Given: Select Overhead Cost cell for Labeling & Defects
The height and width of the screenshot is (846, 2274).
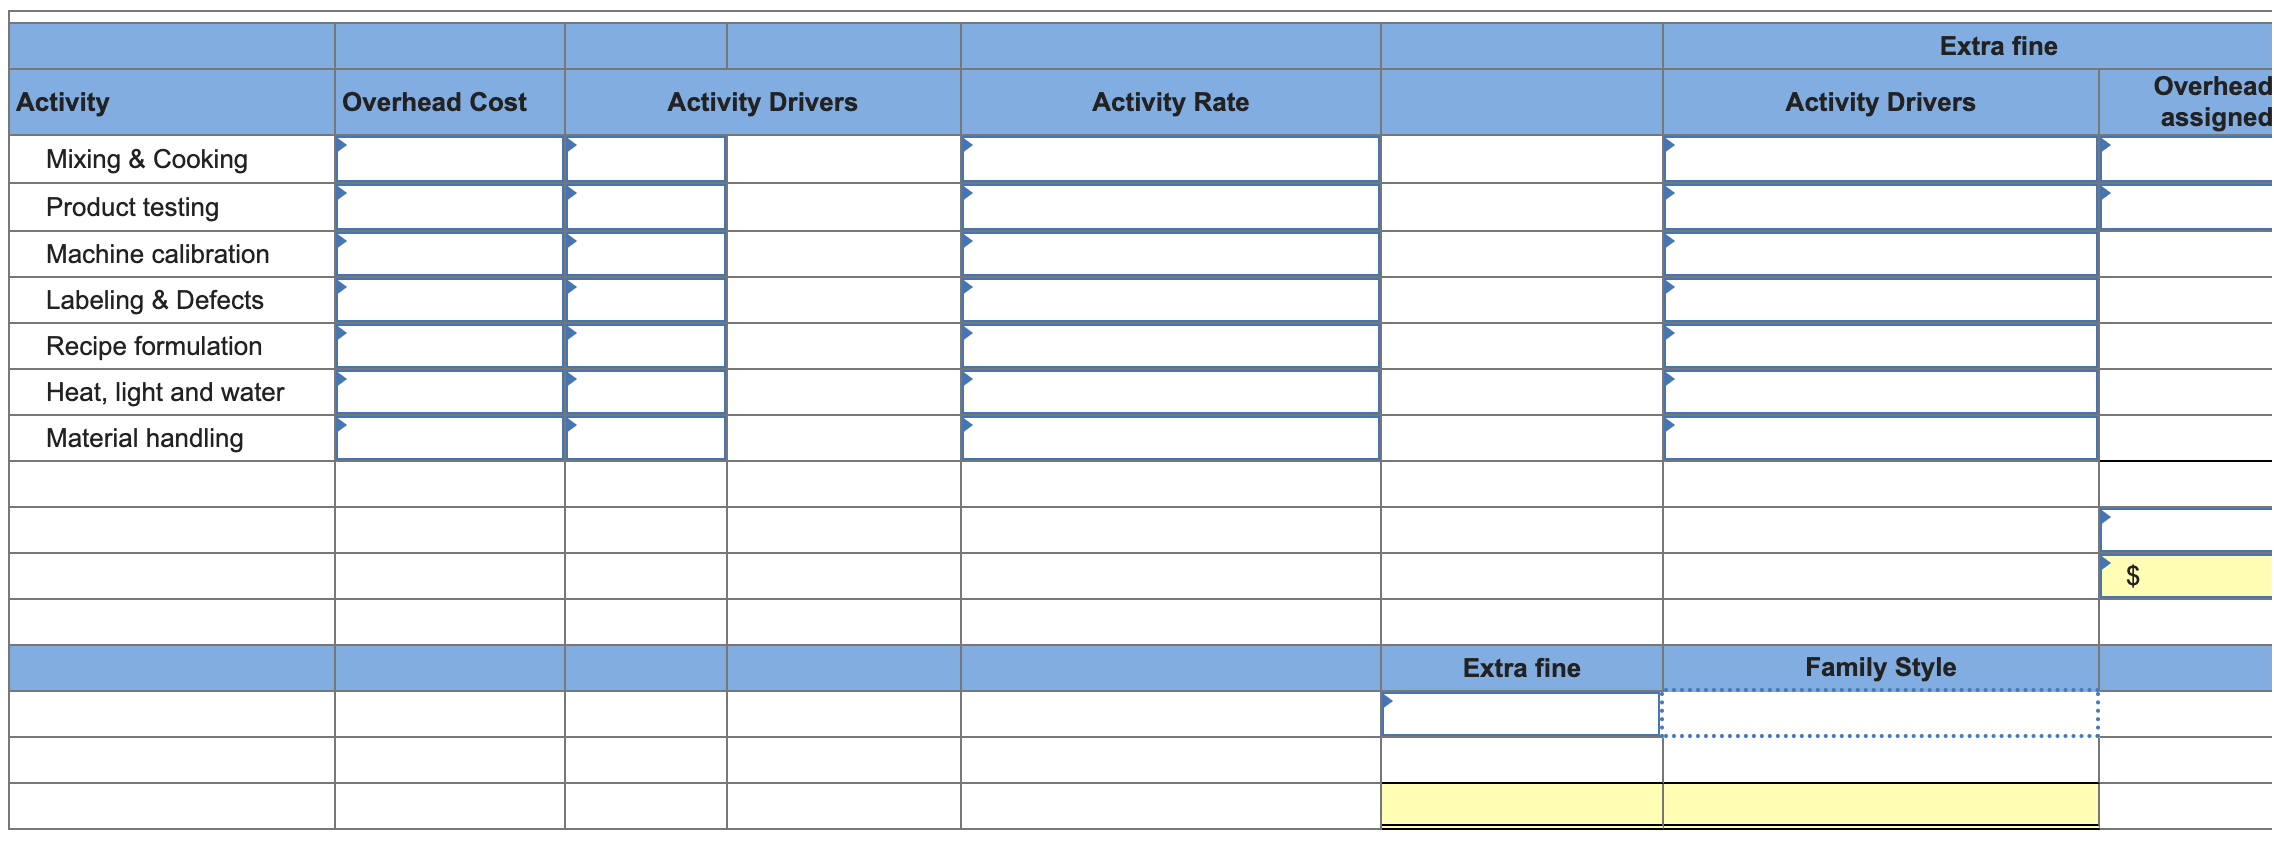Looking at the screenshot, I should coord(450,300).
